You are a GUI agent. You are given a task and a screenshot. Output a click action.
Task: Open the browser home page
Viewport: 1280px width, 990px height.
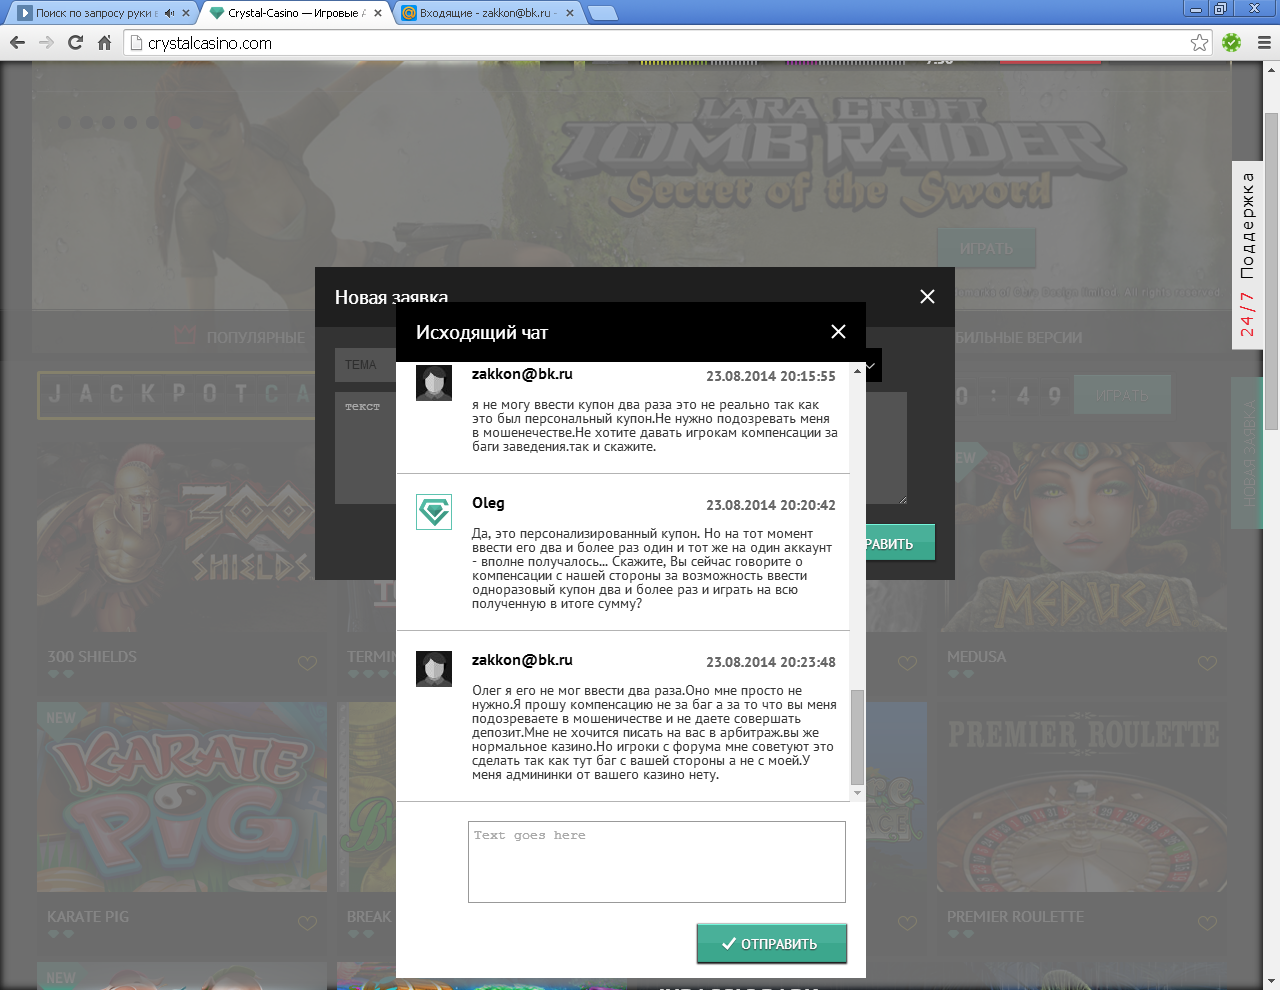click(x=104, y=43)
